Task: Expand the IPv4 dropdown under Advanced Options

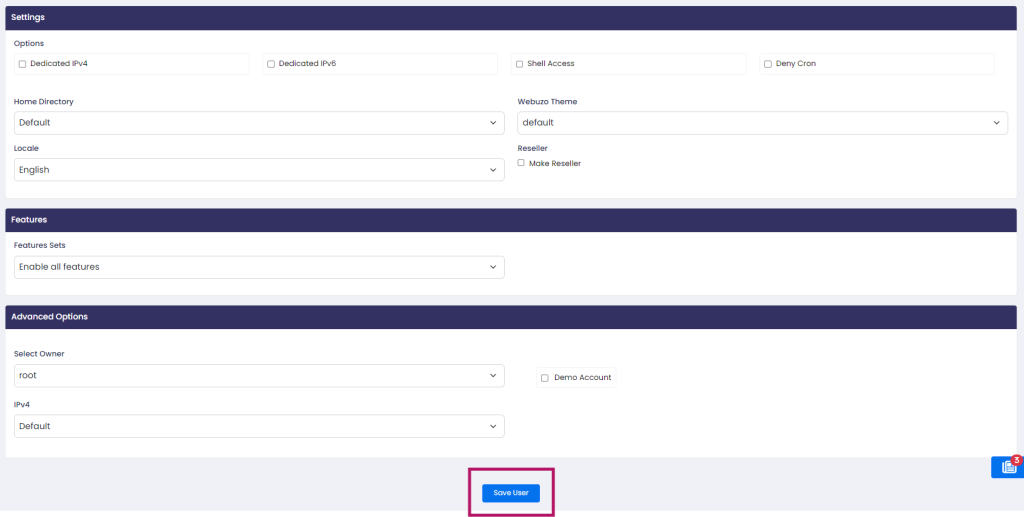Action: click(x=259, y=426)
